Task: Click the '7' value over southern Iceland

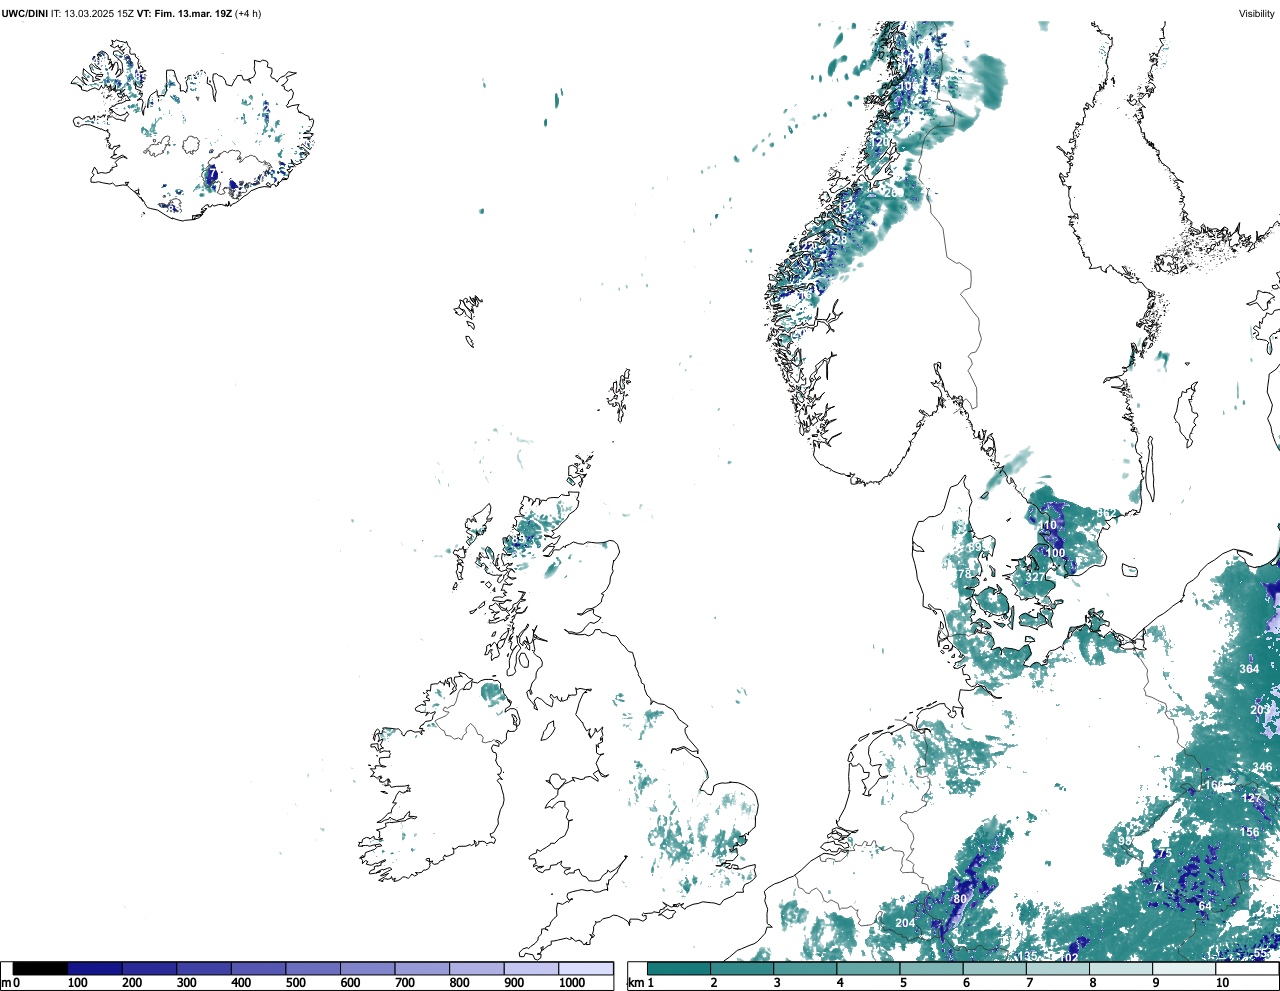Action: (x=213, y=174)
